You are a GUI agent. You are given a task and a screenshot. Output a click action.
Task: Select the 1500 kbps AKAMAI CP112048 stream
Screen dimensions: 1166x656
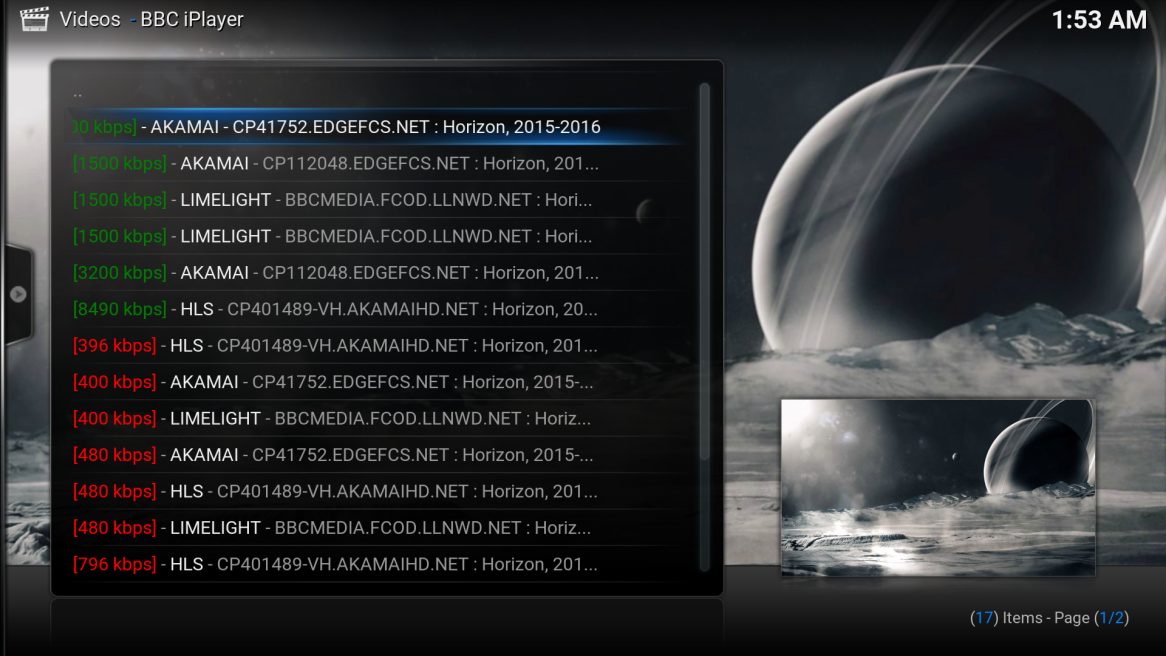coord(379,164)
